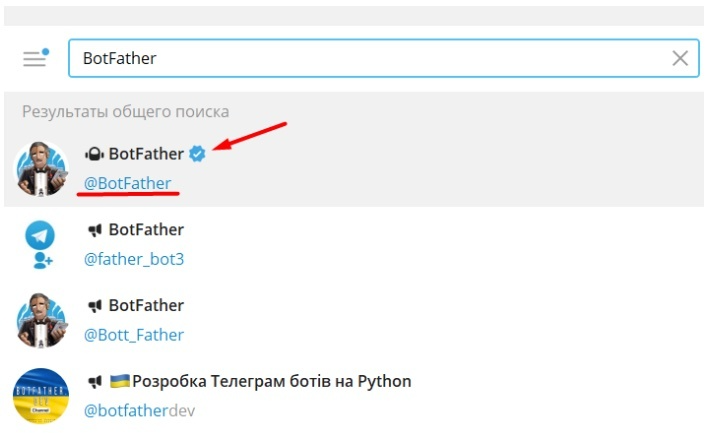
Task: Click the Ukrainian flag channel avatar
Action: point(41,398)
